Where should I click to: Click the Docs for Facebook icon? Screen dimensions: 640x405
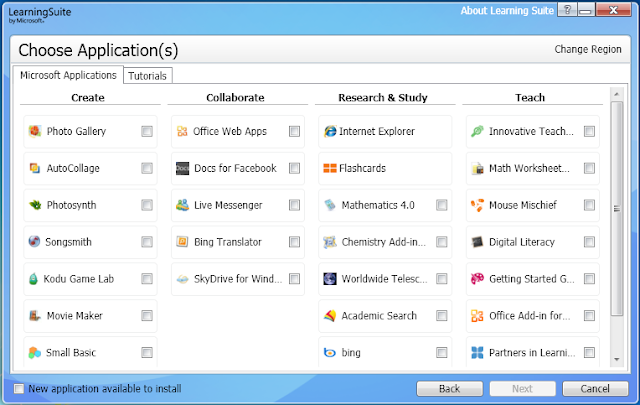182,168
